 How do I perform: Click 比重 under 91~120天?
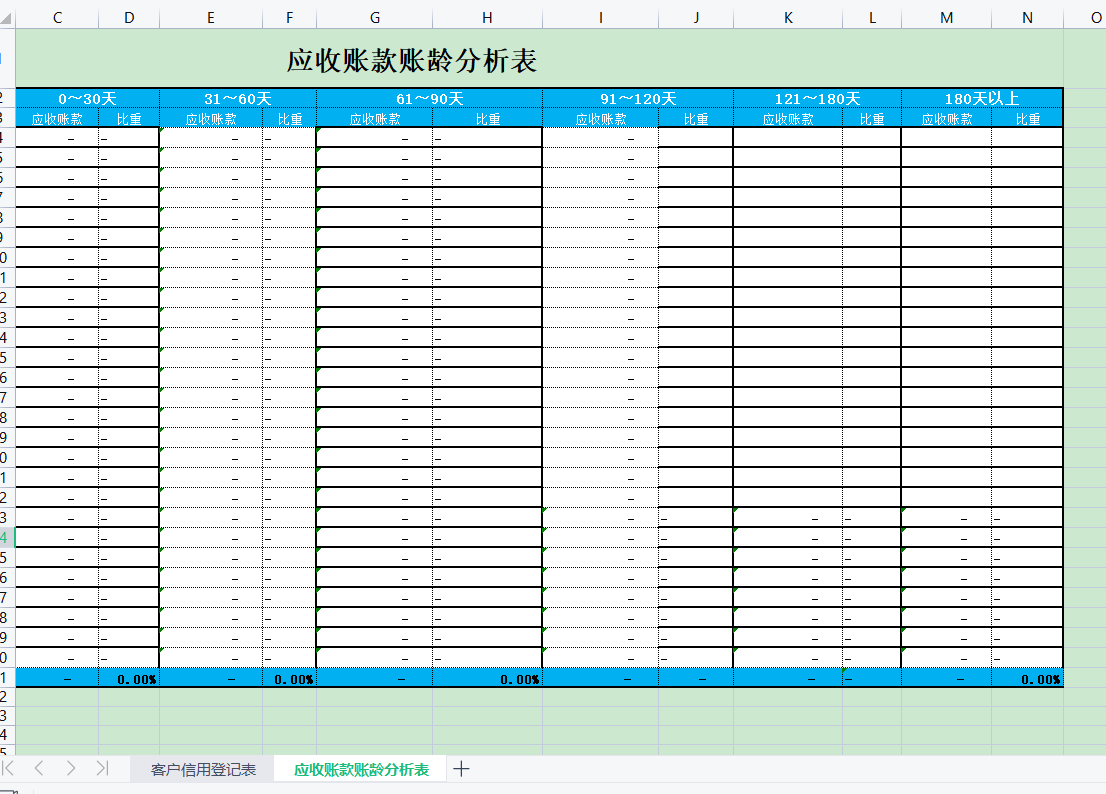coord(696,118)
